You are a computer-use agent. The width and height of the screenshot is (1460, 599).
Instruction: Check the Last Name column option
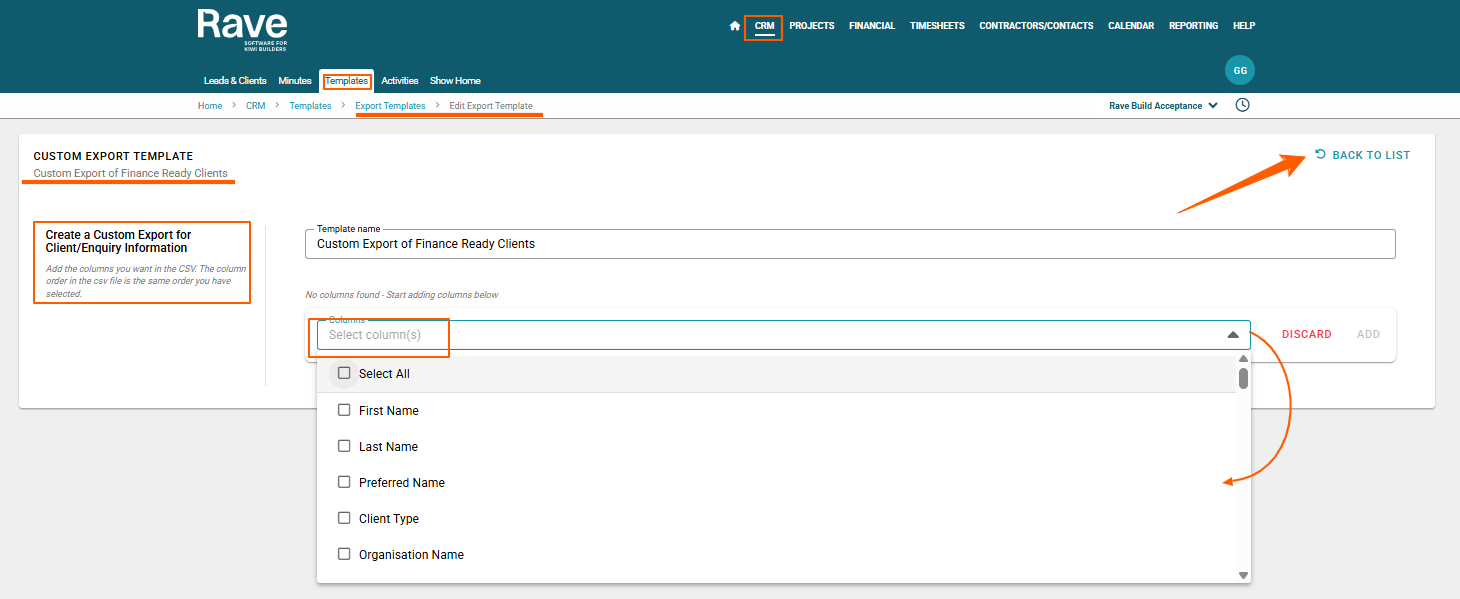(x=344, y=446)
